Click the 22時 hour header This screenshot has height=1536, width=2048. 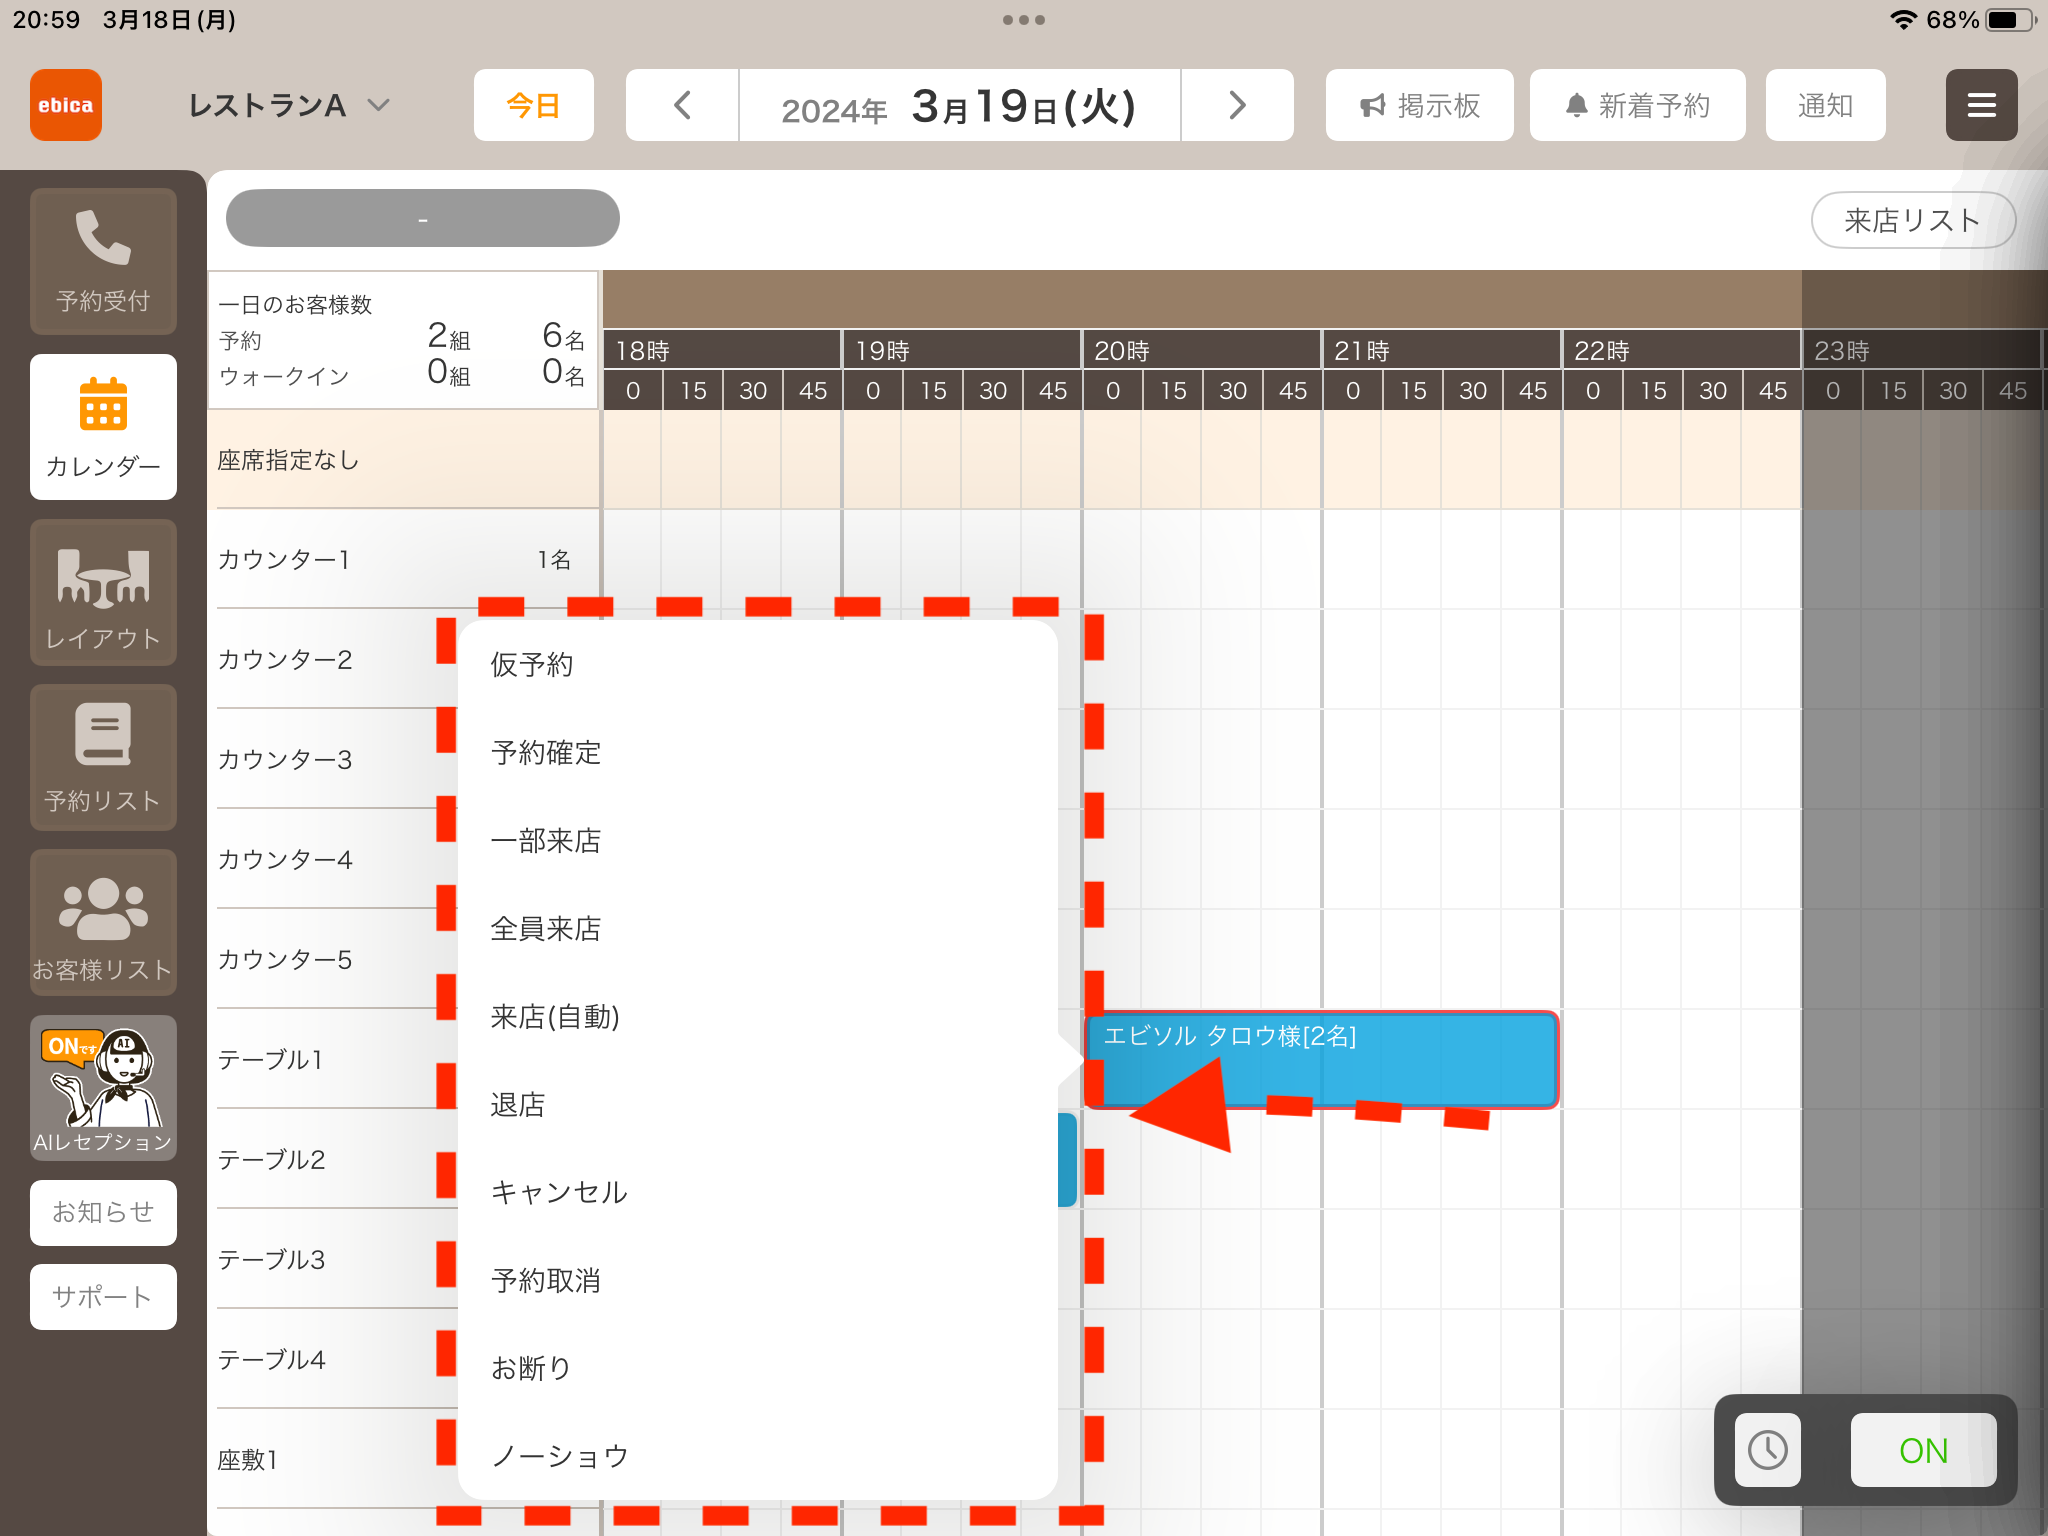point(1681,350)
